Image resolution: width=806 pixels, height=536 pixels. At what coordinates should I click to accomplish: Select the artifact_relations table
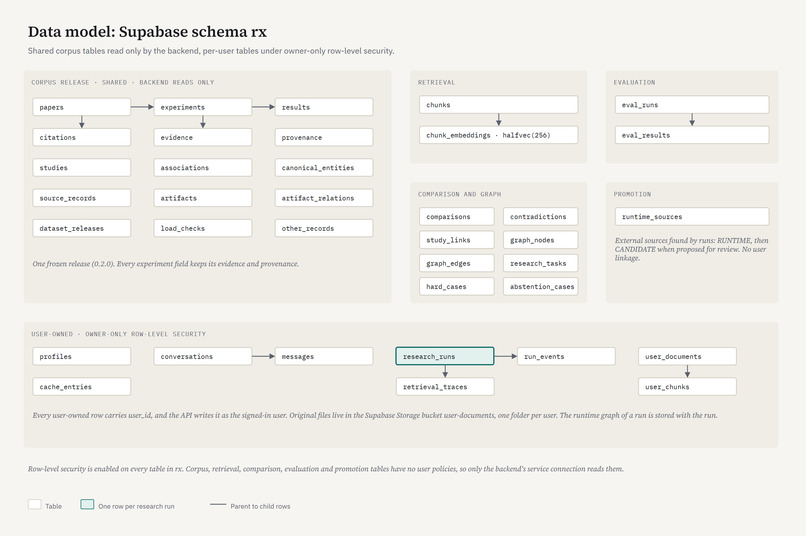[x=324, y=198]
